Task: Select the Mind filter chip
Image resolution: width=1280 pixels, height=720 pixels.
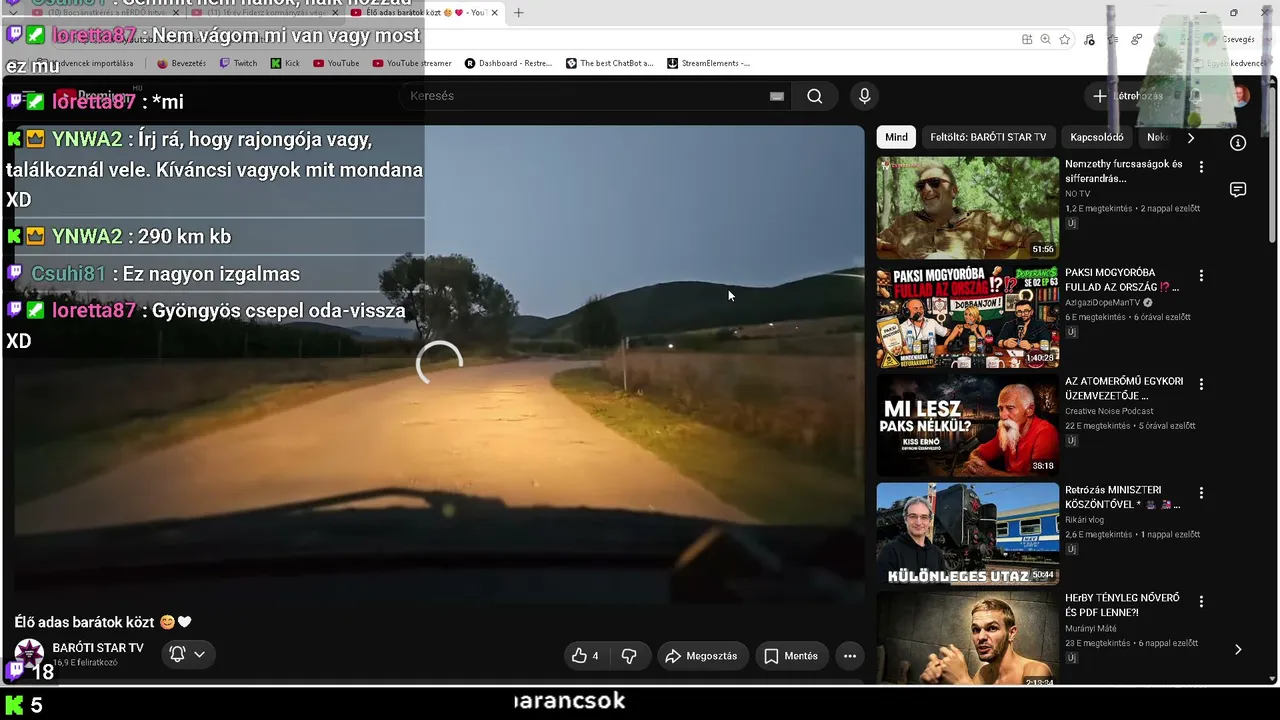Action: 896,137
